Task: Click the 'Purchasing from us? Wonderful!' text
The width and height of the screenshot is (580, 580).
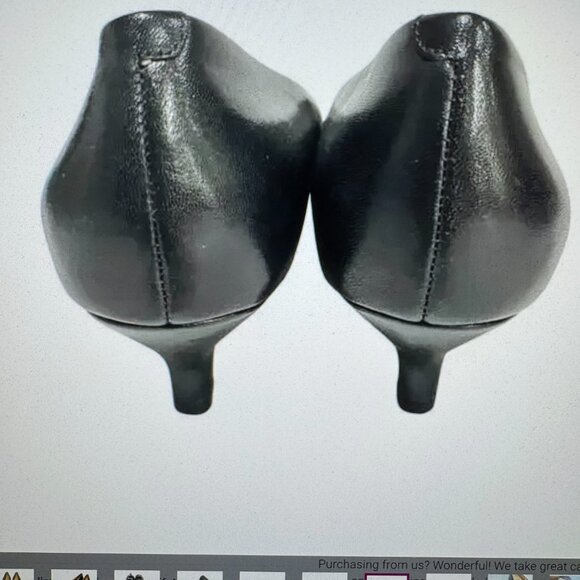Action: (404, 565)
